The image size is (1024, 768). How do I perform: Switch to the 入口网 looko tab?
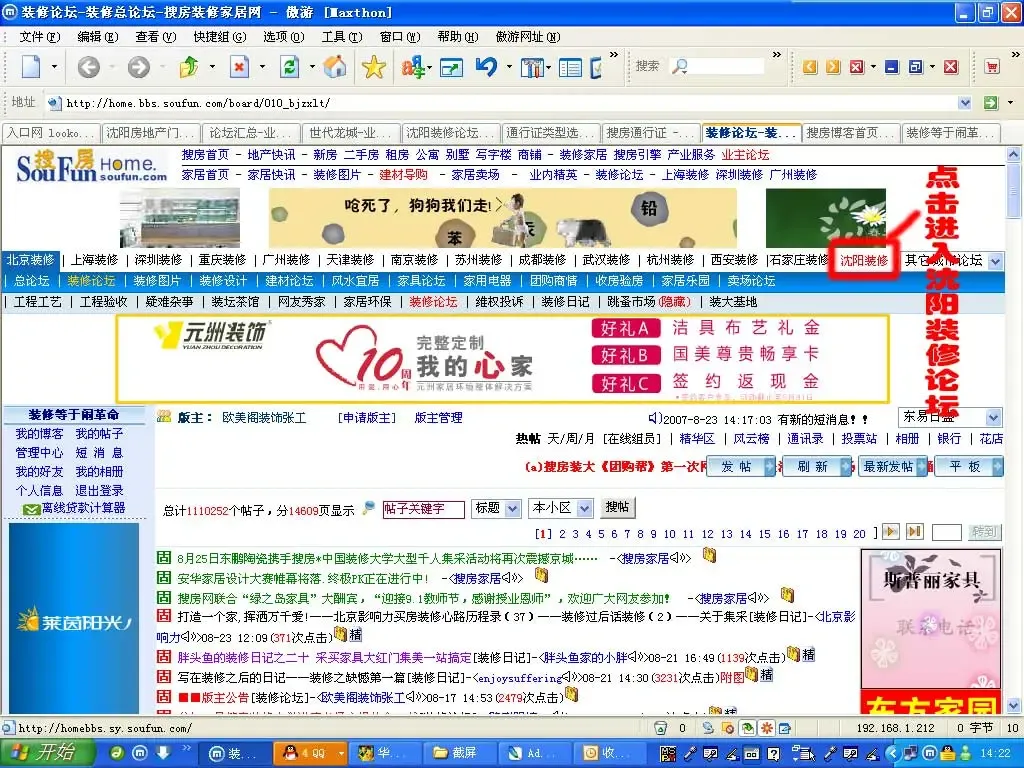[52, 133]
